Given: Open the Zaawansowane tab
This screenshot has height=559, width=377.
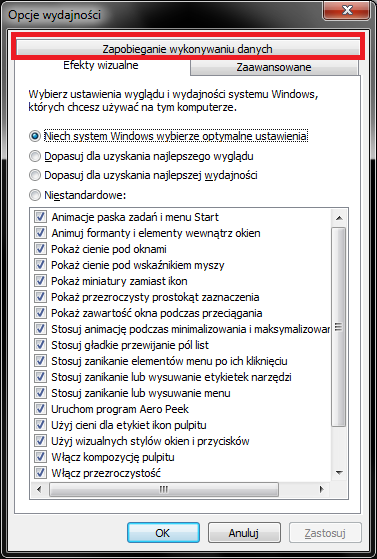Looking at the screenshot, I should coord(274,67).
